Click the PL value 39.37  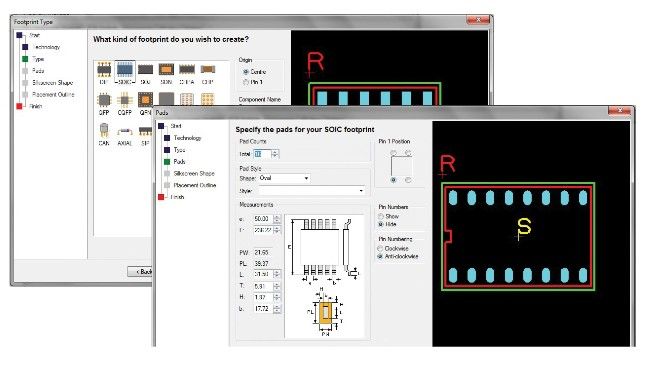tap(261, 264)
